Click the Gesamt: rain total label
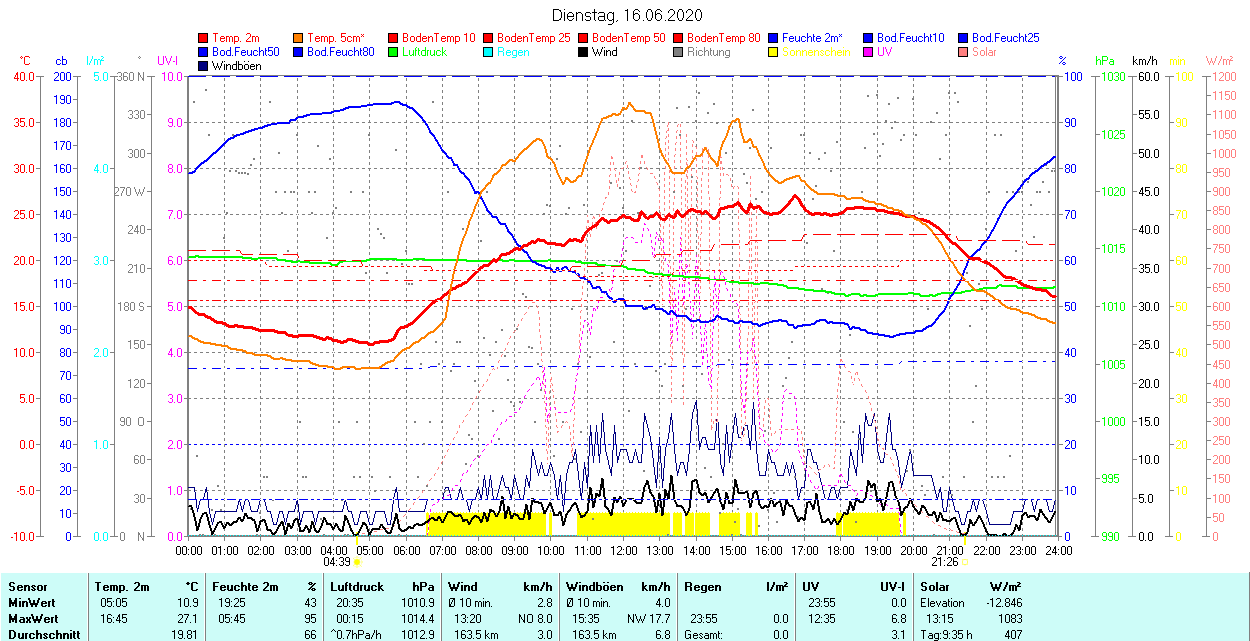The width and height of the screenshot is (1250, 641). coord(703,635)
